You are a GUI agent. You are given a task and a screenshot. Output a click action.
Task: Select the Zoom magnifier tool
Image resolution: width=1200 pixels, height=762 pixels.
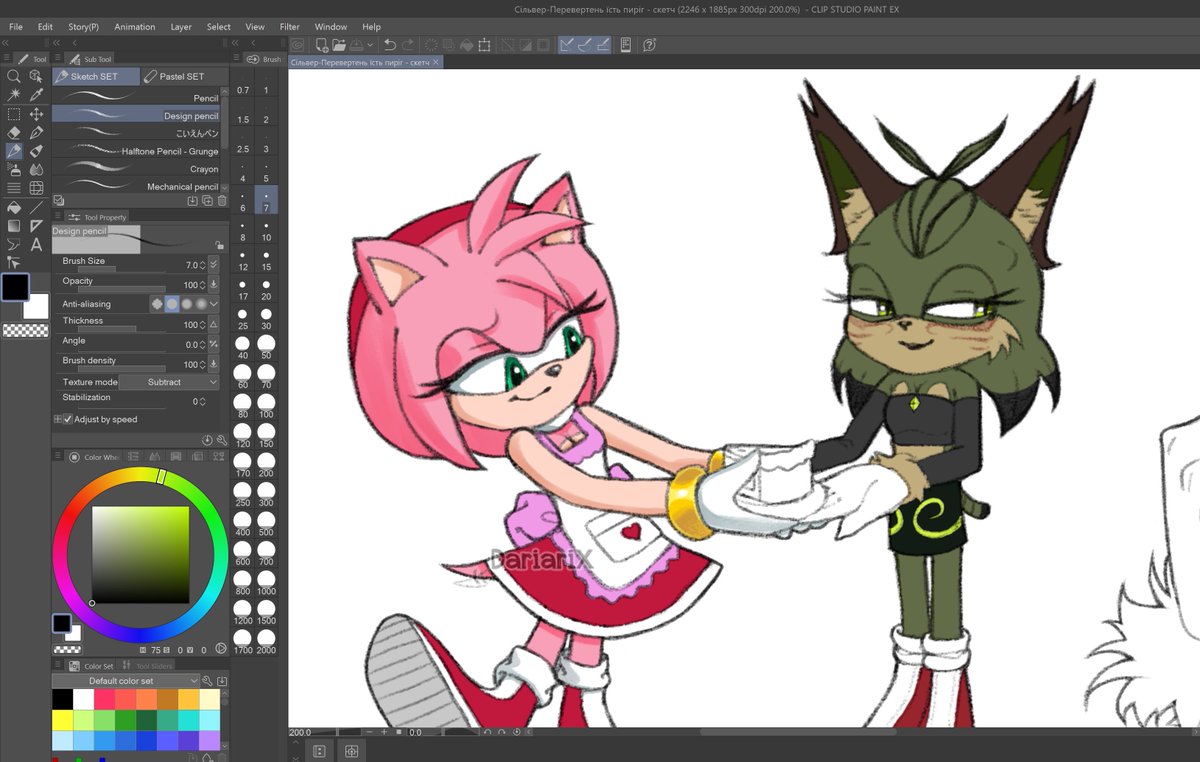point(14,76)
